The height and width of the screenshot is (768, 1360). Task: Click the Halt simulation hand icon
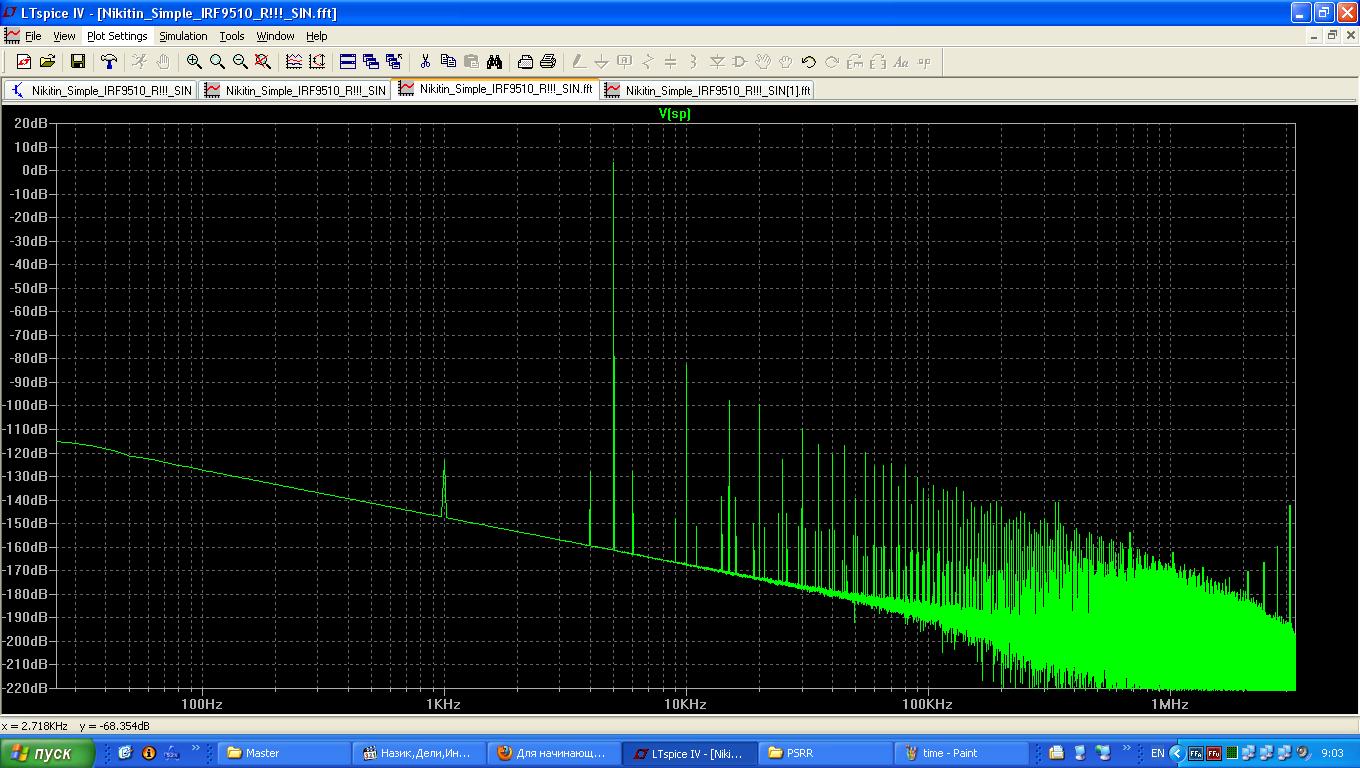(x=163, y=62)
